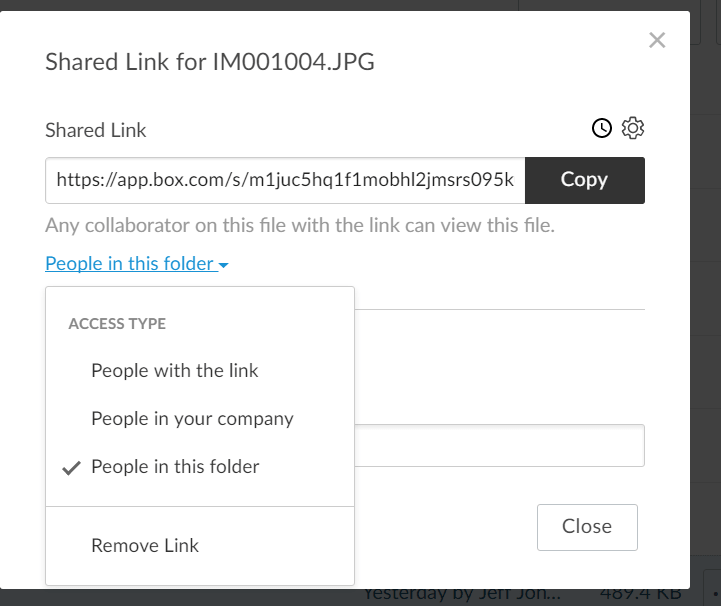721x606 pixels.
Task: Click the shared link URL field
Action: 285,180
